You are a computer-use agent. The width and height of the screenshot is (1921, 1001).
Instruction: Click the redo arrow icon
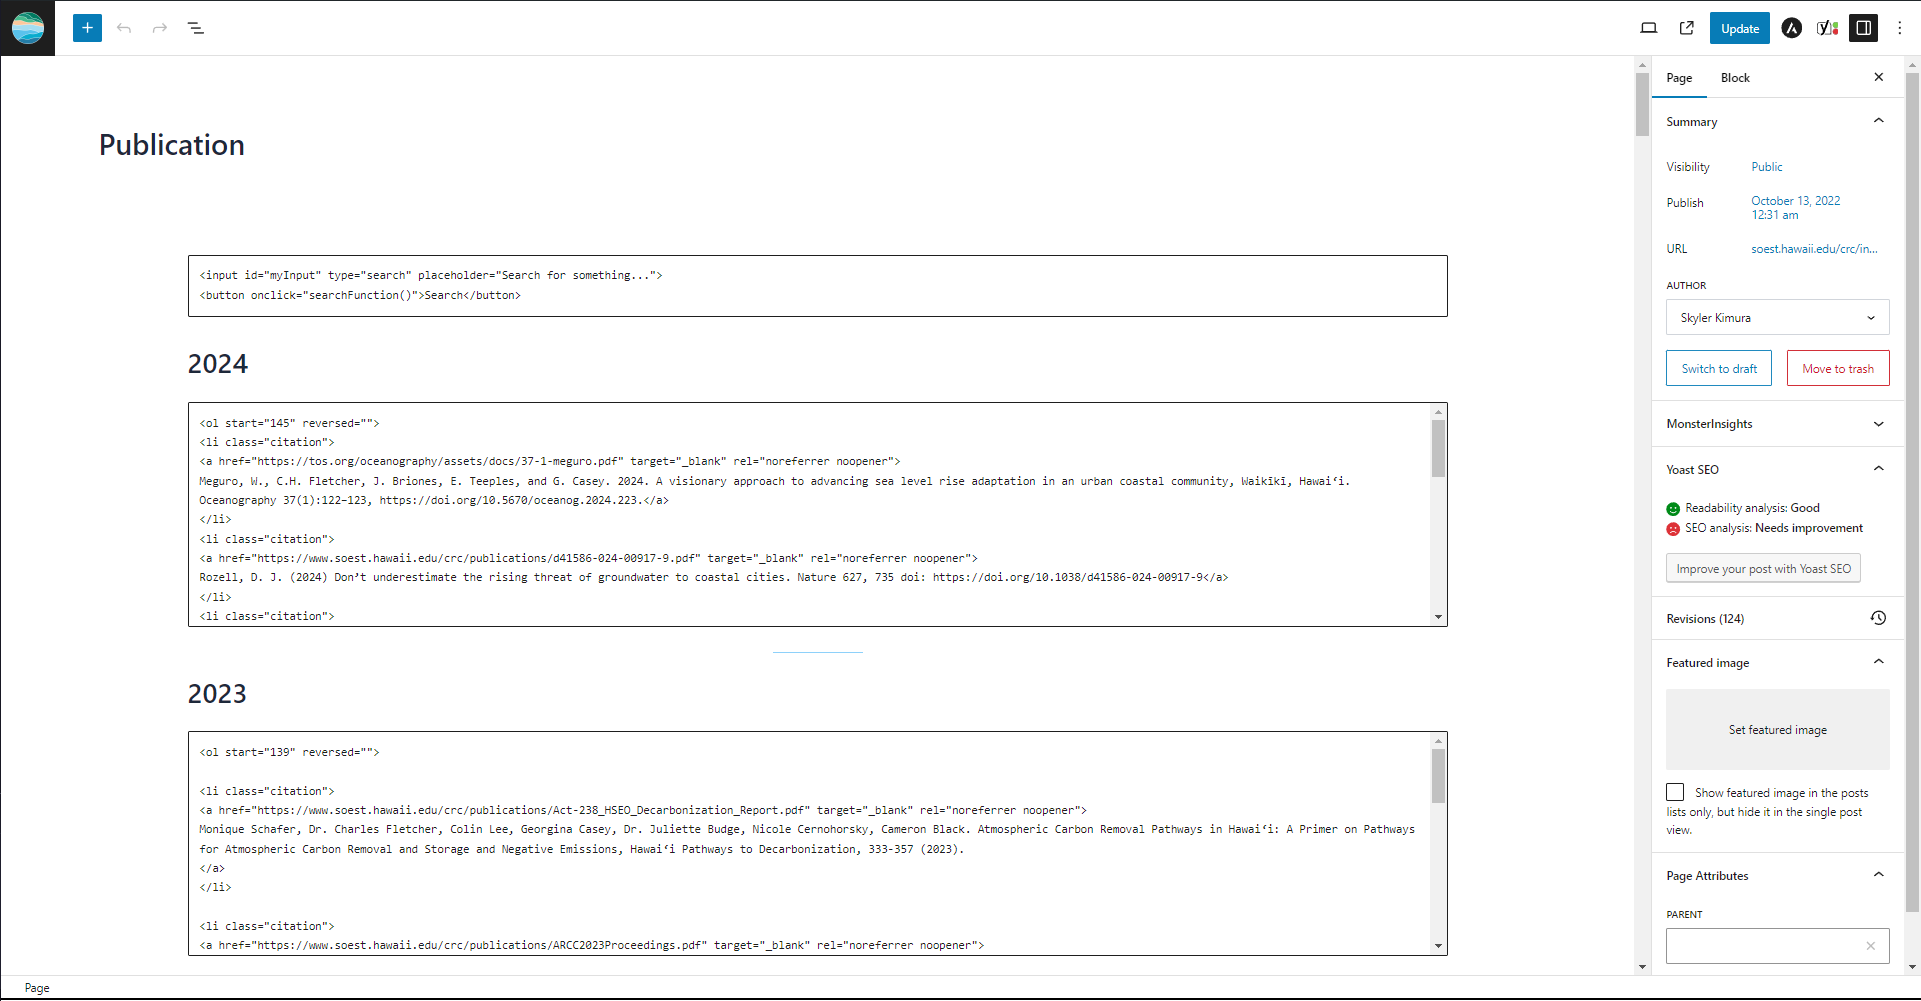tap(160, 28)
